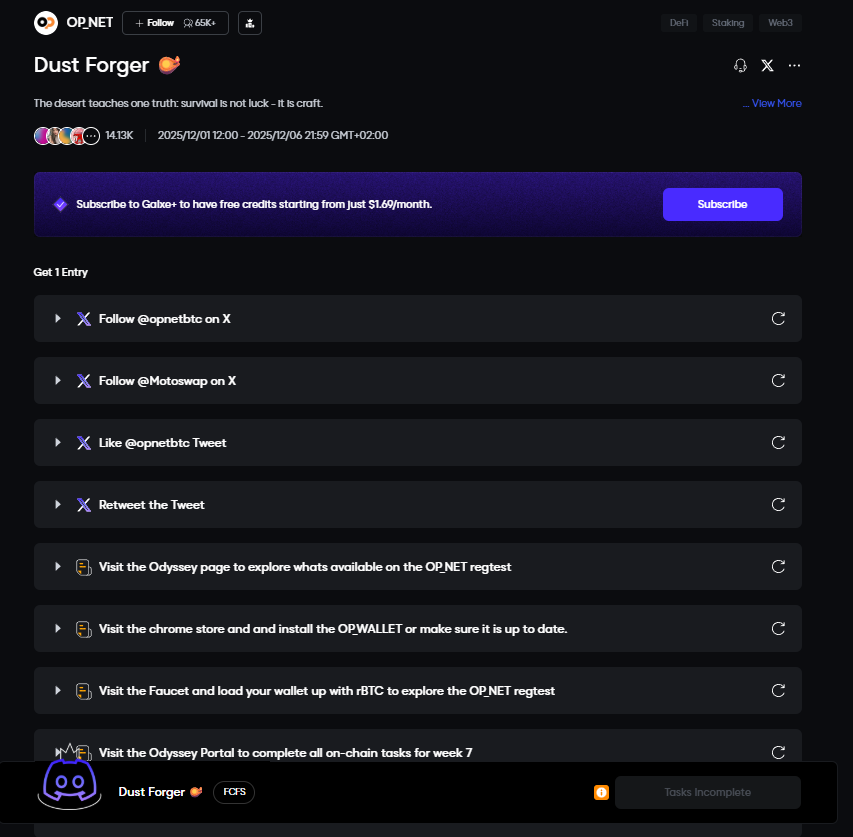
Task: Select the DeFi tag
Action: pyautogui.click(x=678, y=23)
